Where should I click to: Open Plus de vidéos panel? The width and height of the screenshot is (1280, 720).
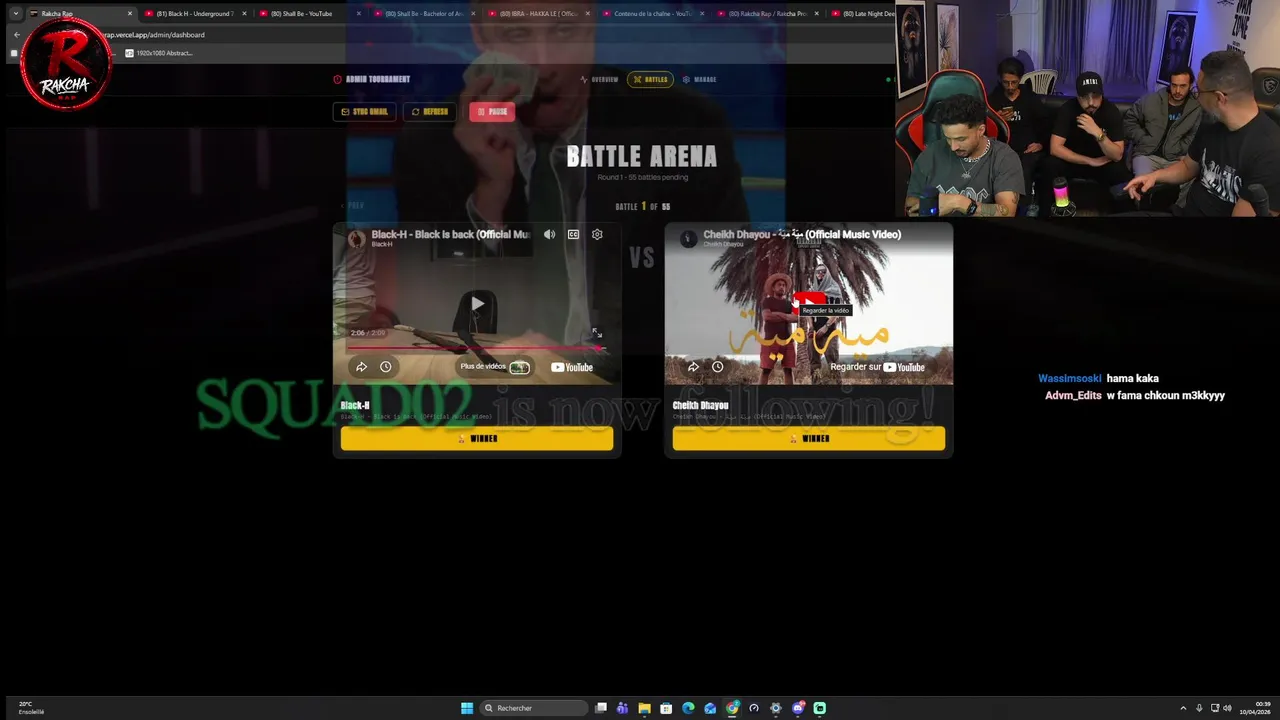(495, 367)
